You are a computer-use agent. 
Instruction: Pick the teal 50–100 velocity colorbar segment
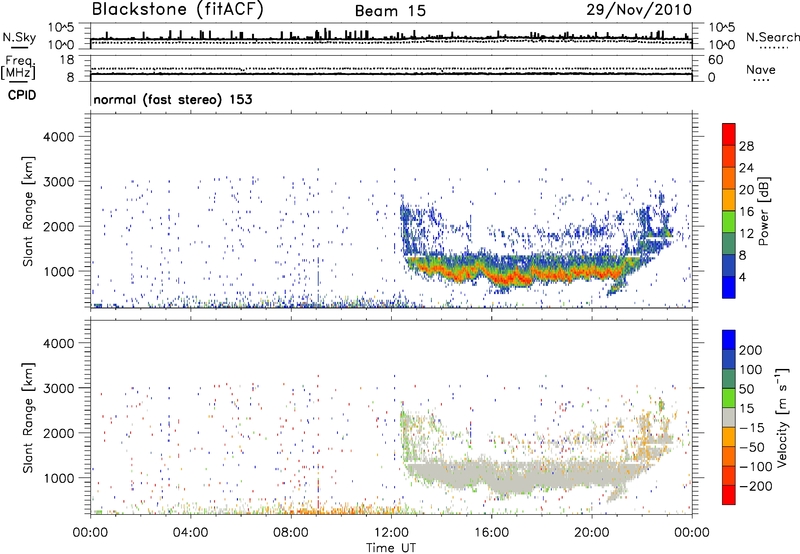point(729,379)
